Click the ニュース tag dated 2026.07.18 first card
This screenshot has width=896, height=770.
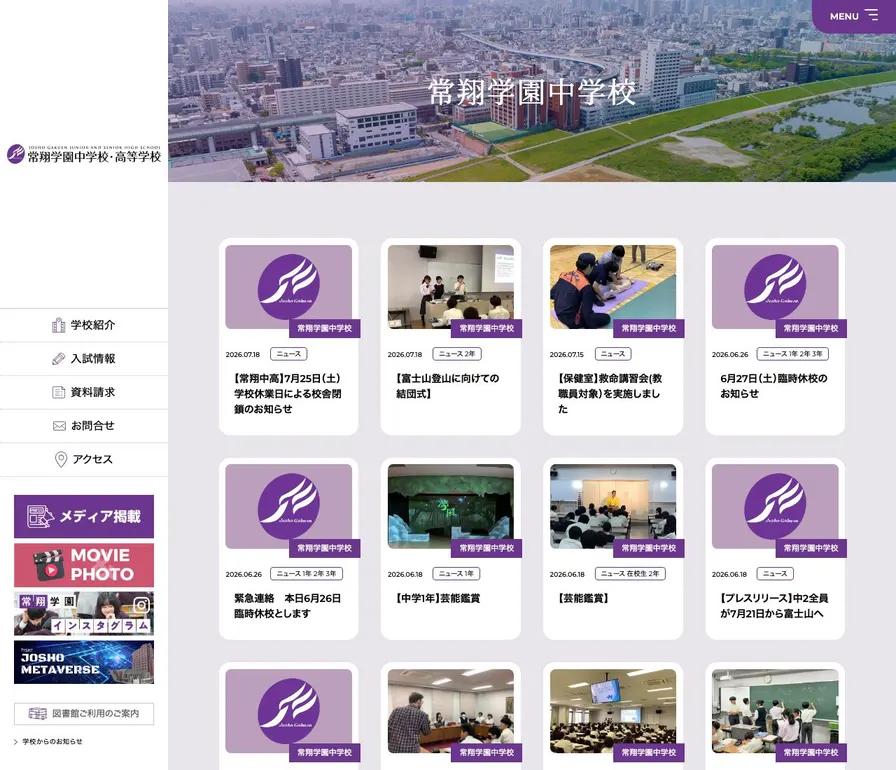pyautogui.click(x=289, y=354)
